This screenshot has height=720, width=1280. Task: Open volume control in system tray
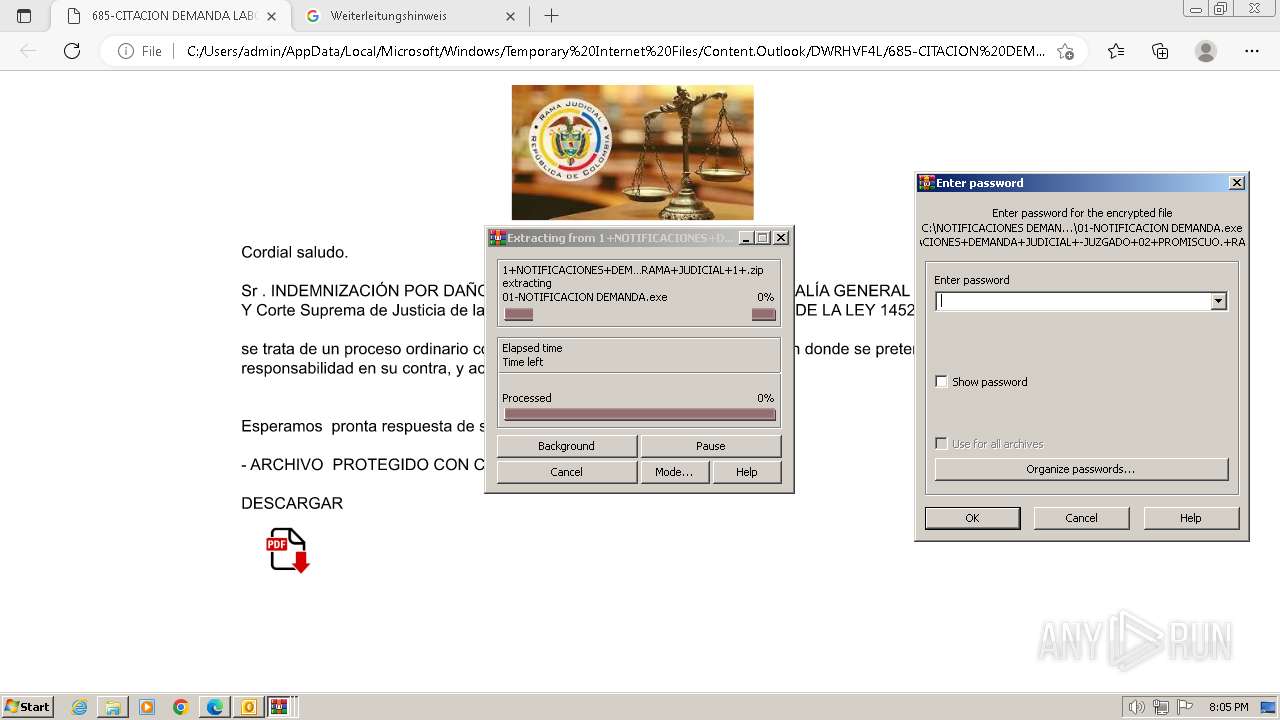click(x=1137, y=707)
